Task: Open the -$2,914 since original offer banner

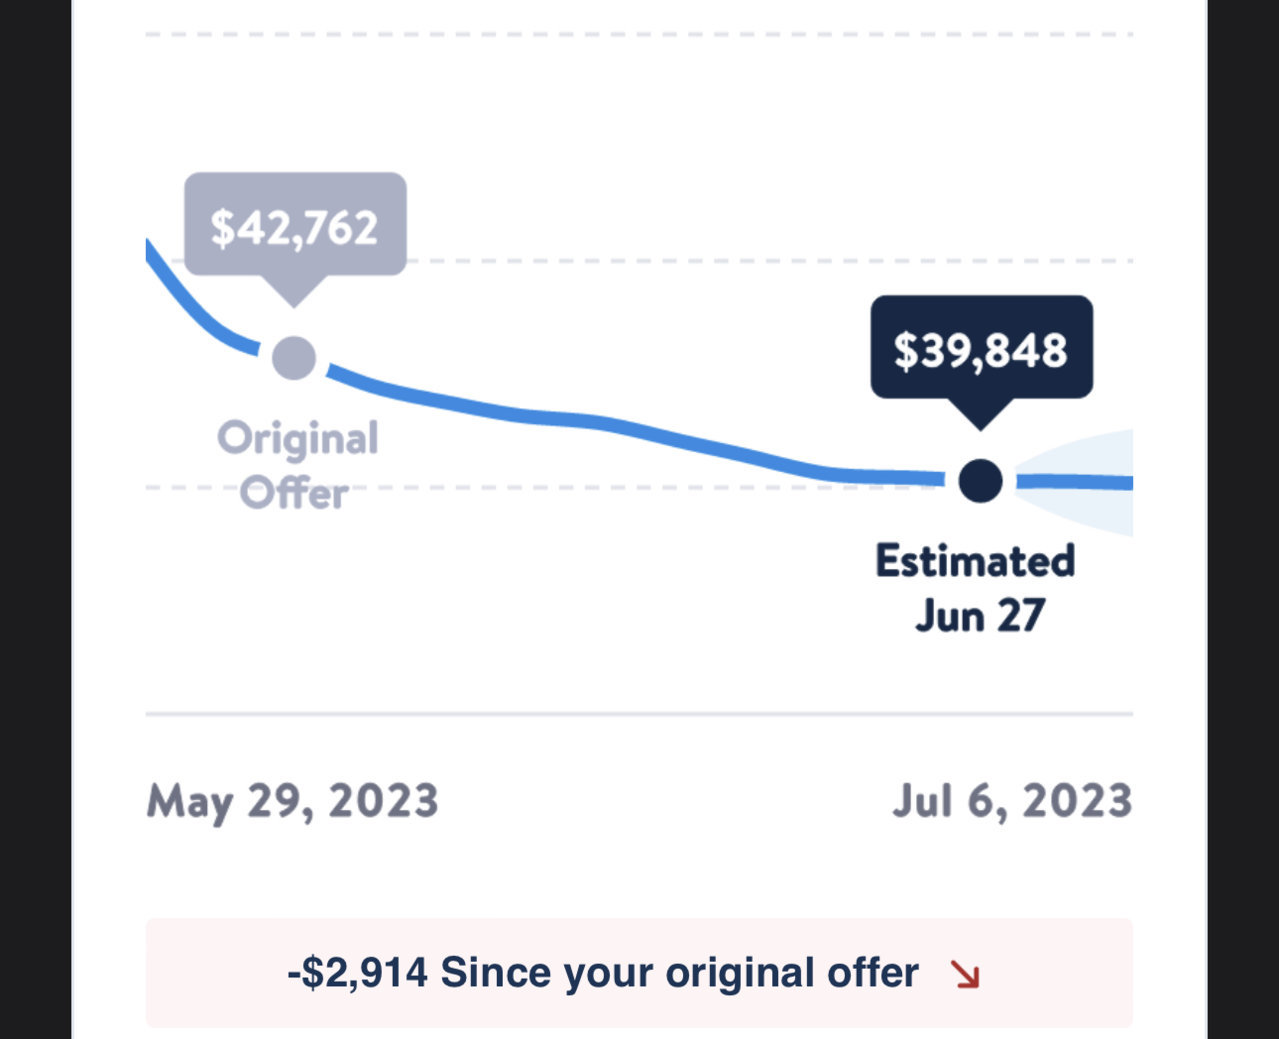Action: click(x=639, y=973)
